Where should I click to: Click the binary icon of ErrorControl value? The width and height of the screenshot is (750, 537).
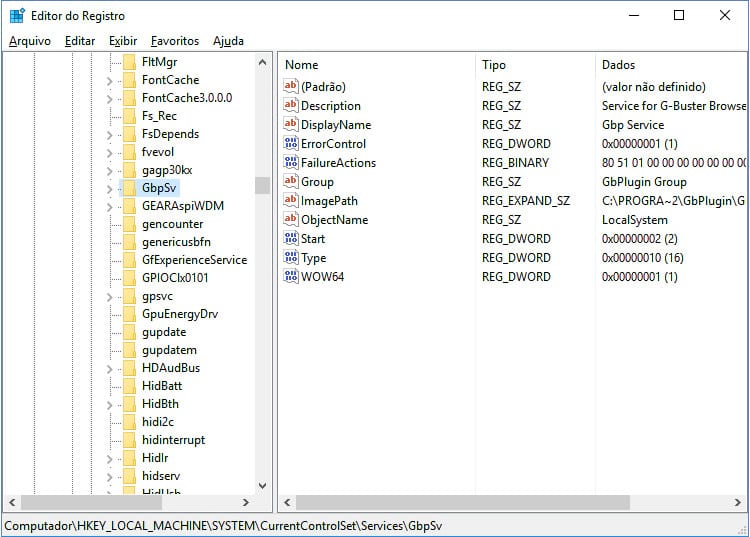(290, 143)
